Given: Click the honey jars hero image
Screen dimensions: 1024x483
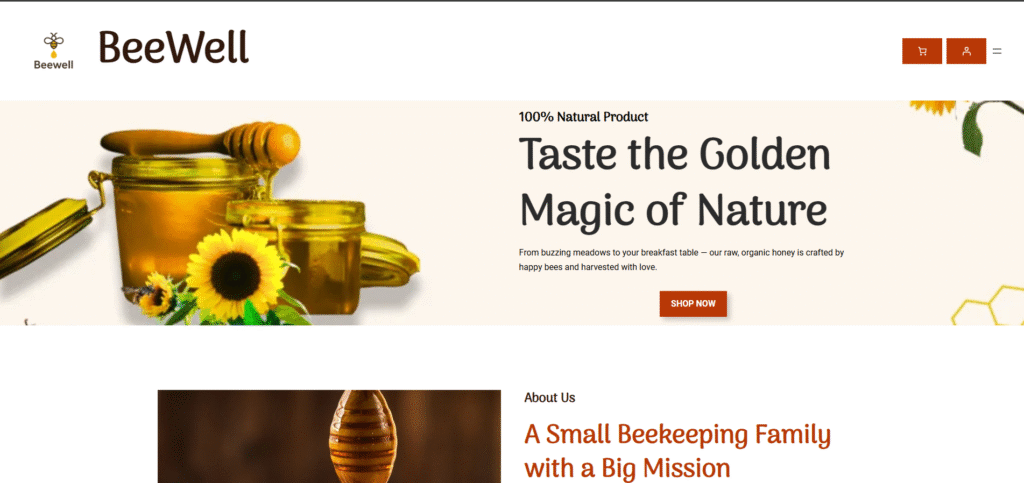Looking at the screenshot, I should [x=210, y=222].
